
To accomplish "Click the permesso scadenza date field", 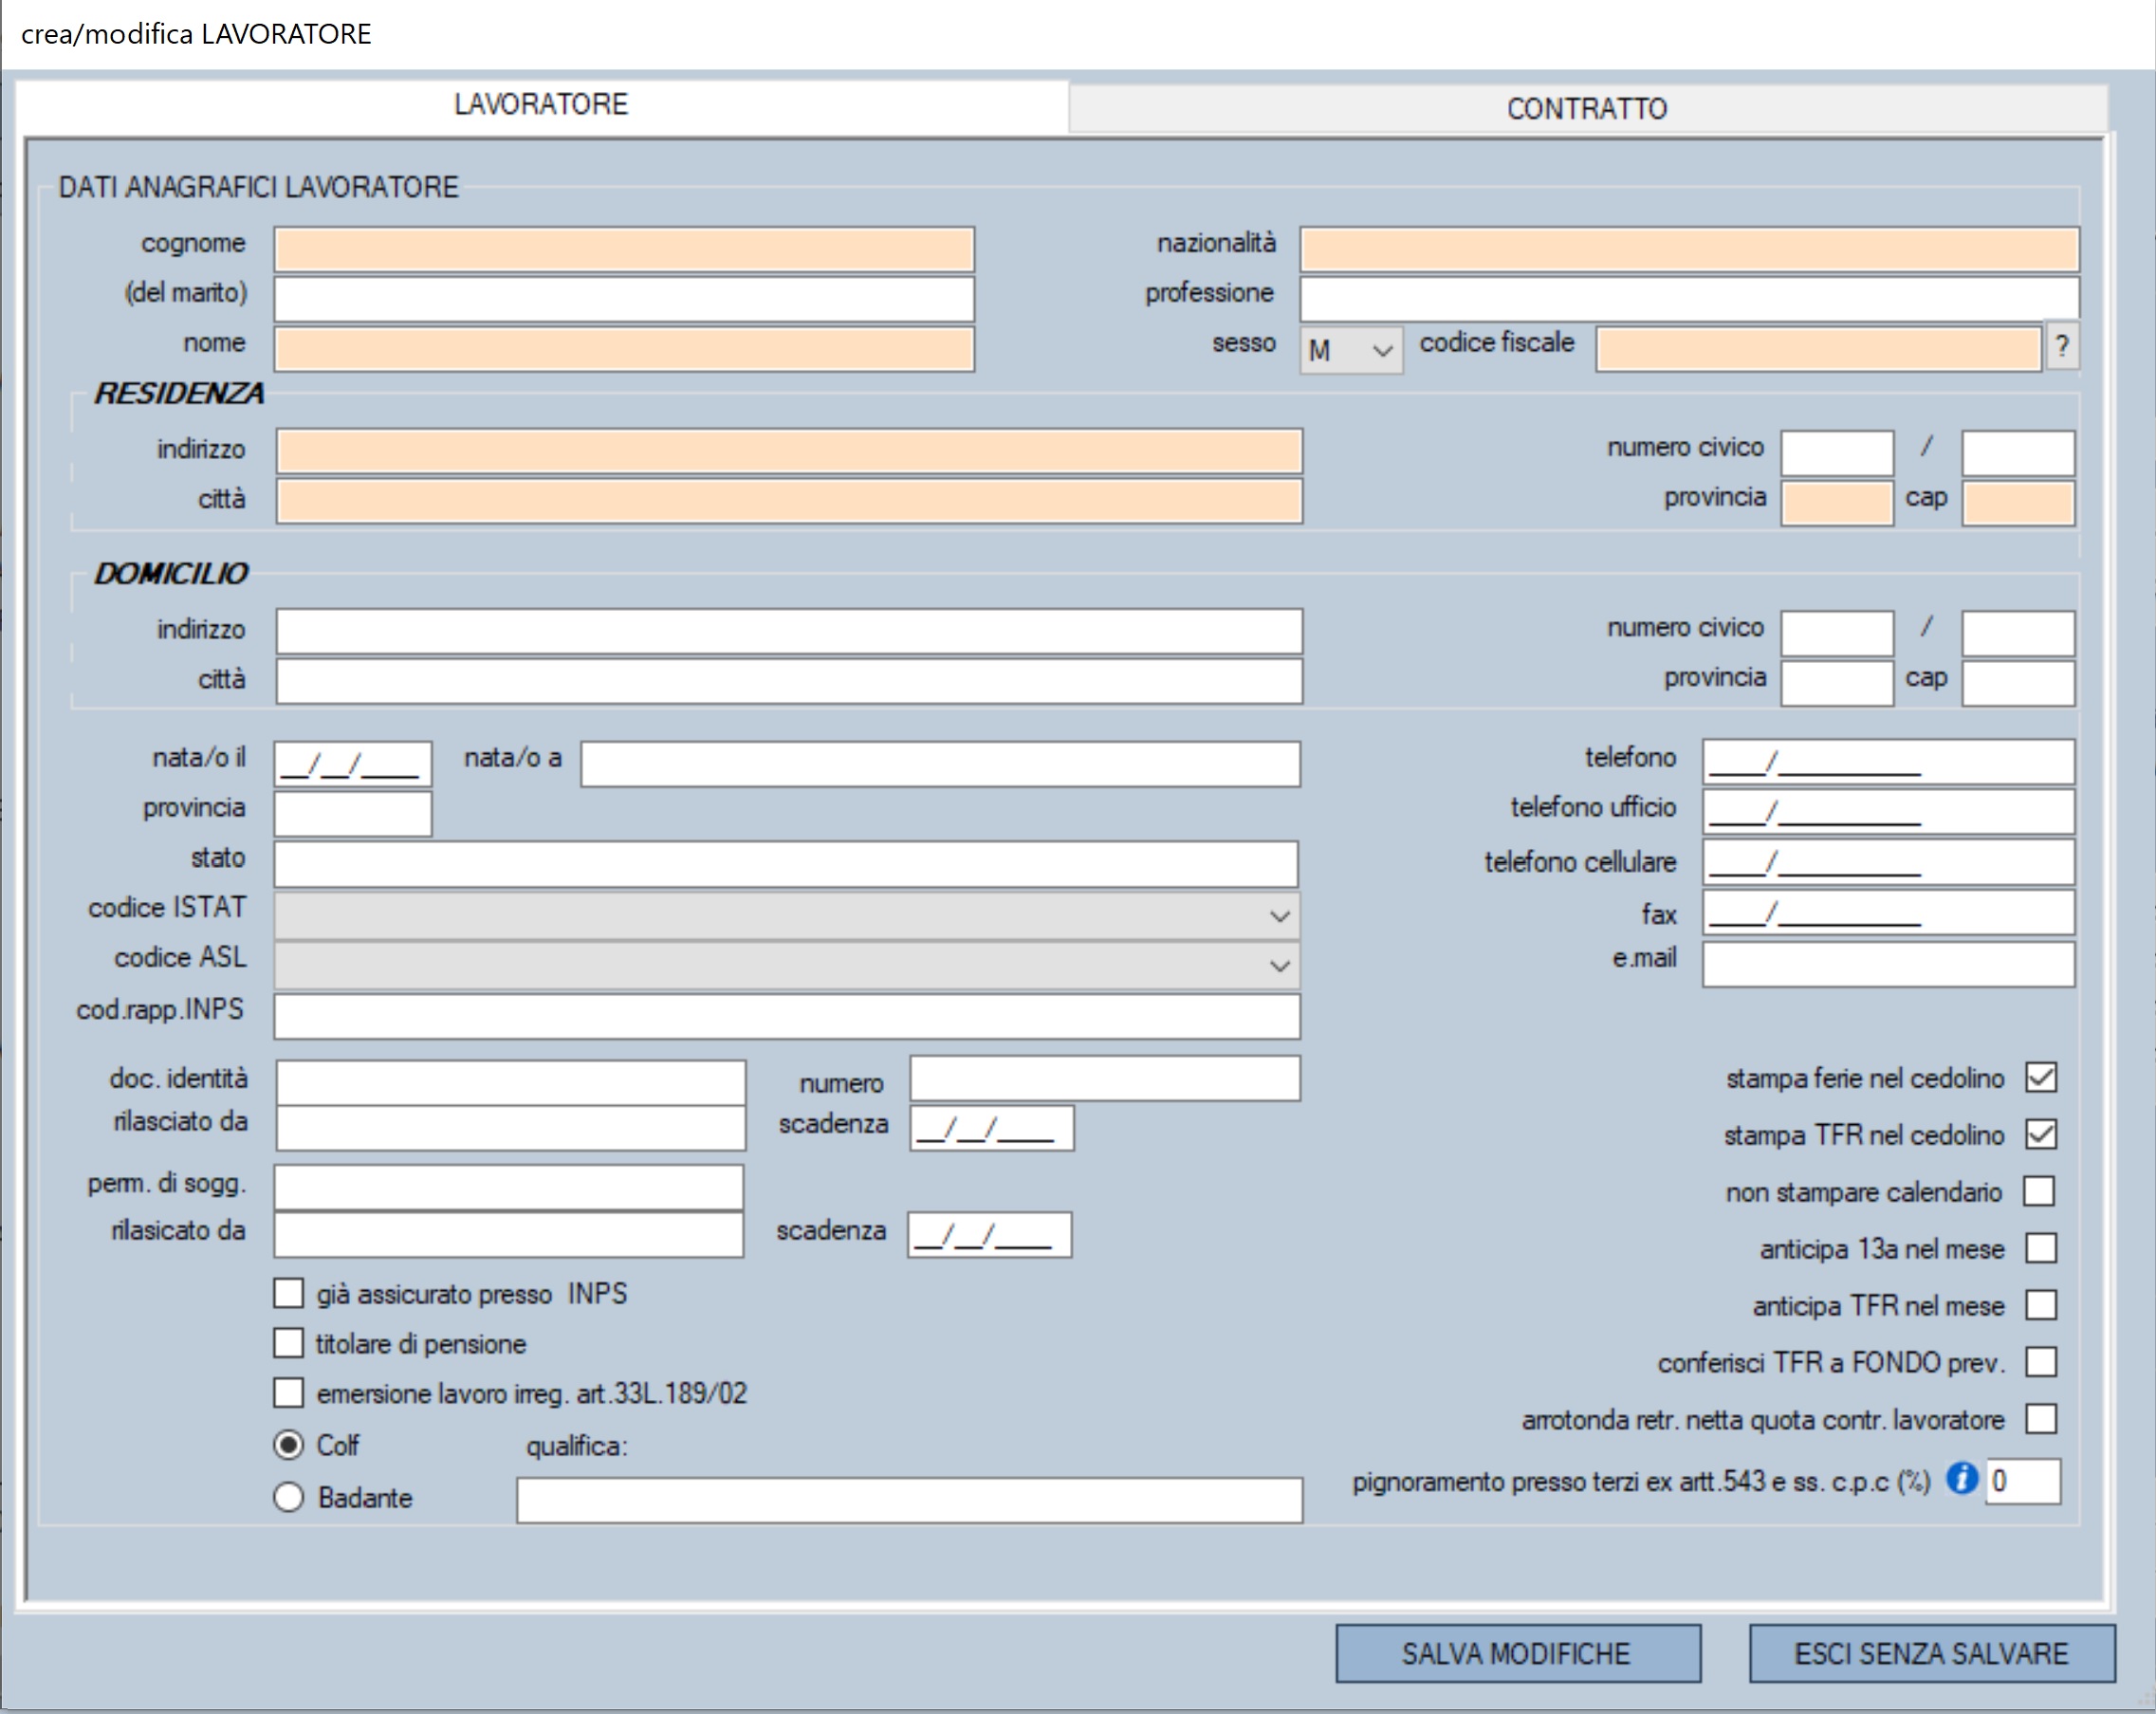I will pos(990,1234).
